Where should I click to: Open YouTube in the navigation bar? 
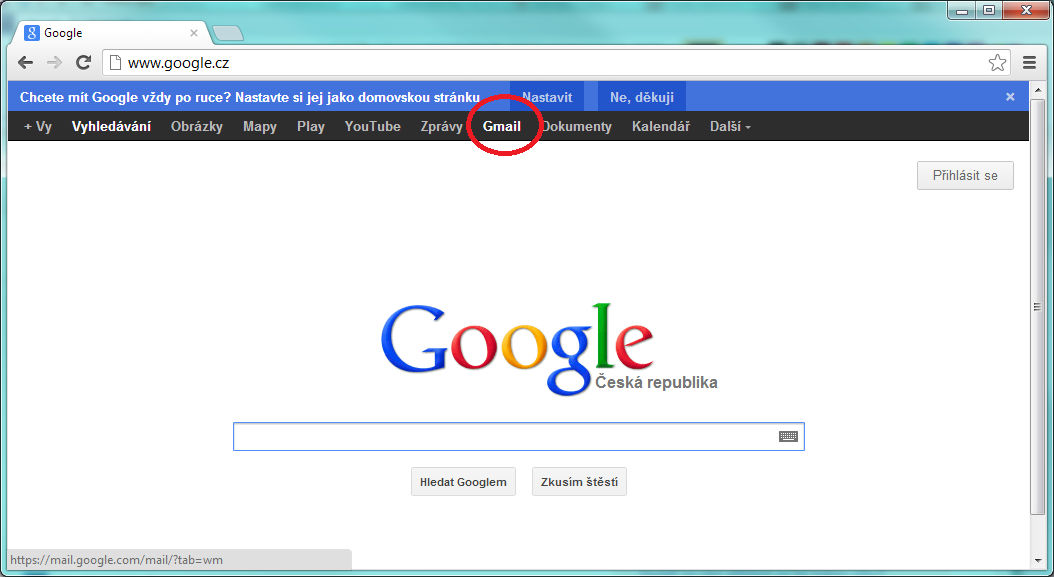click(372, 126)
